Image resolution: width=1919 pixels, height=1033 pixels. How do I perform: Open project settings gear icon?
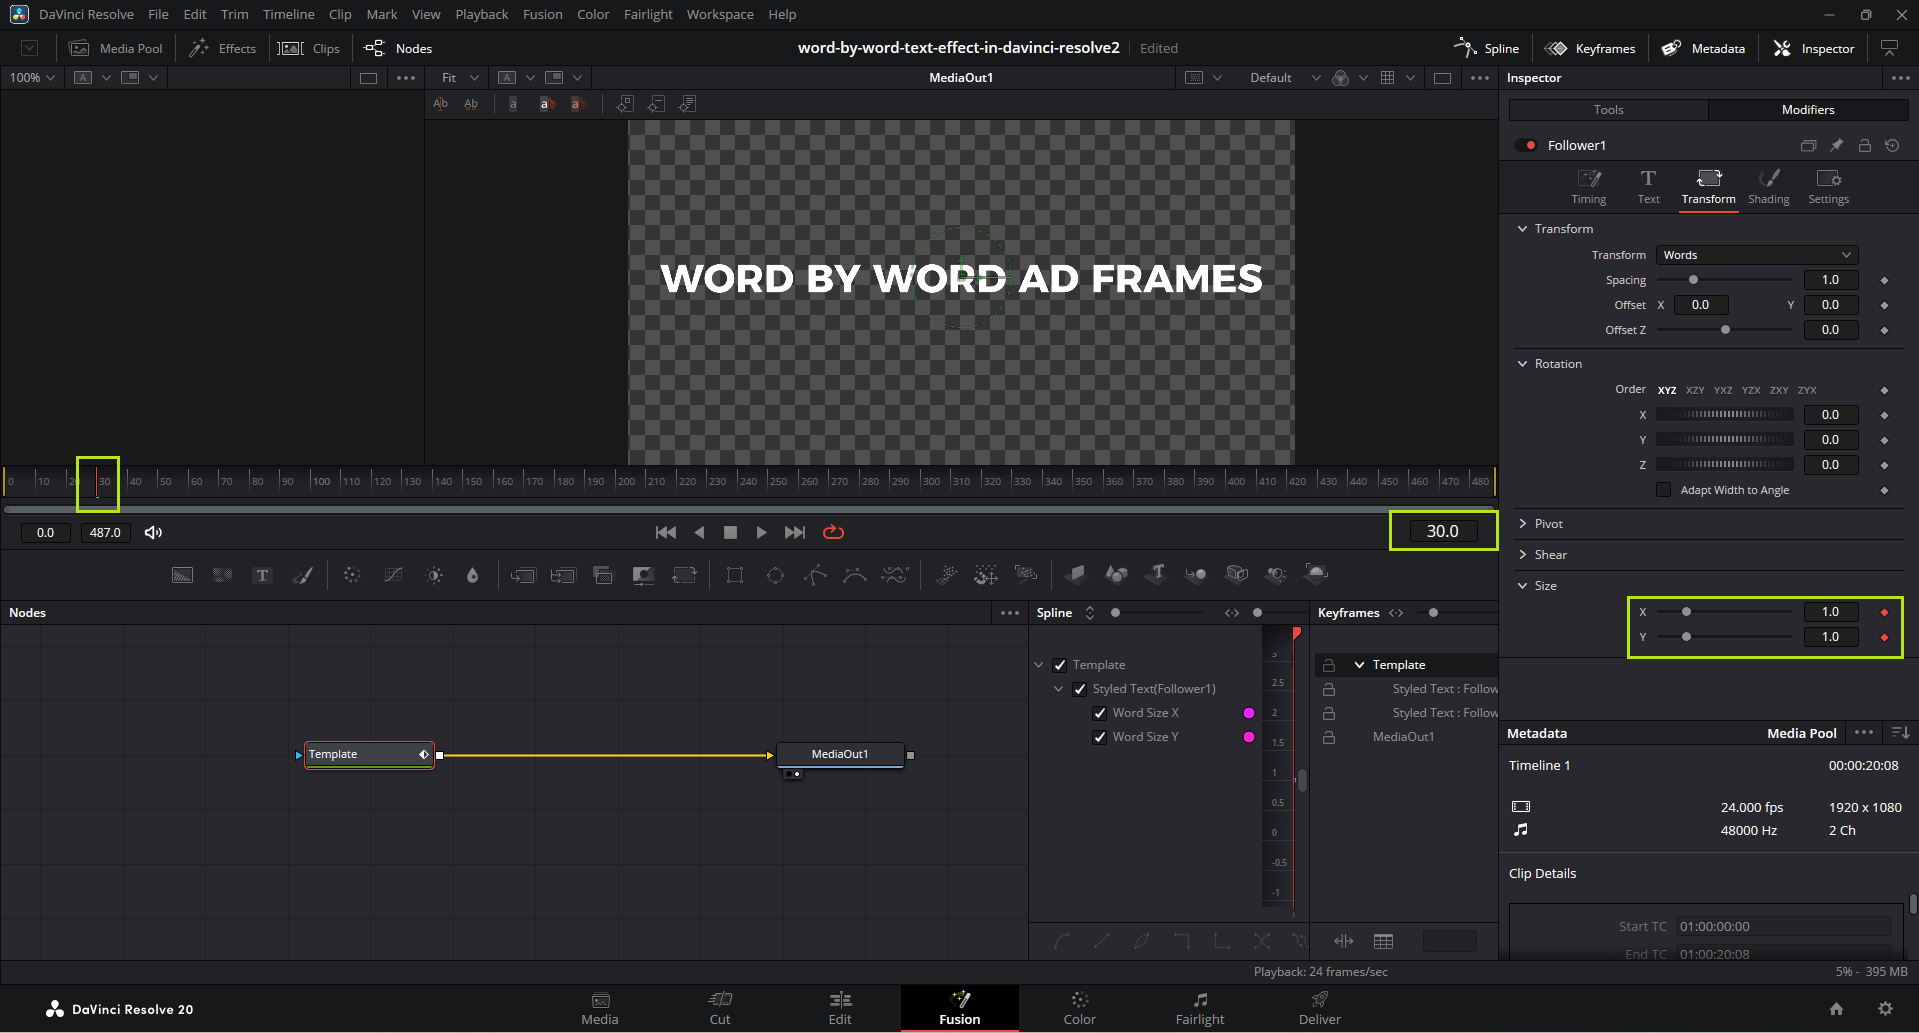click(1885, 1009)
